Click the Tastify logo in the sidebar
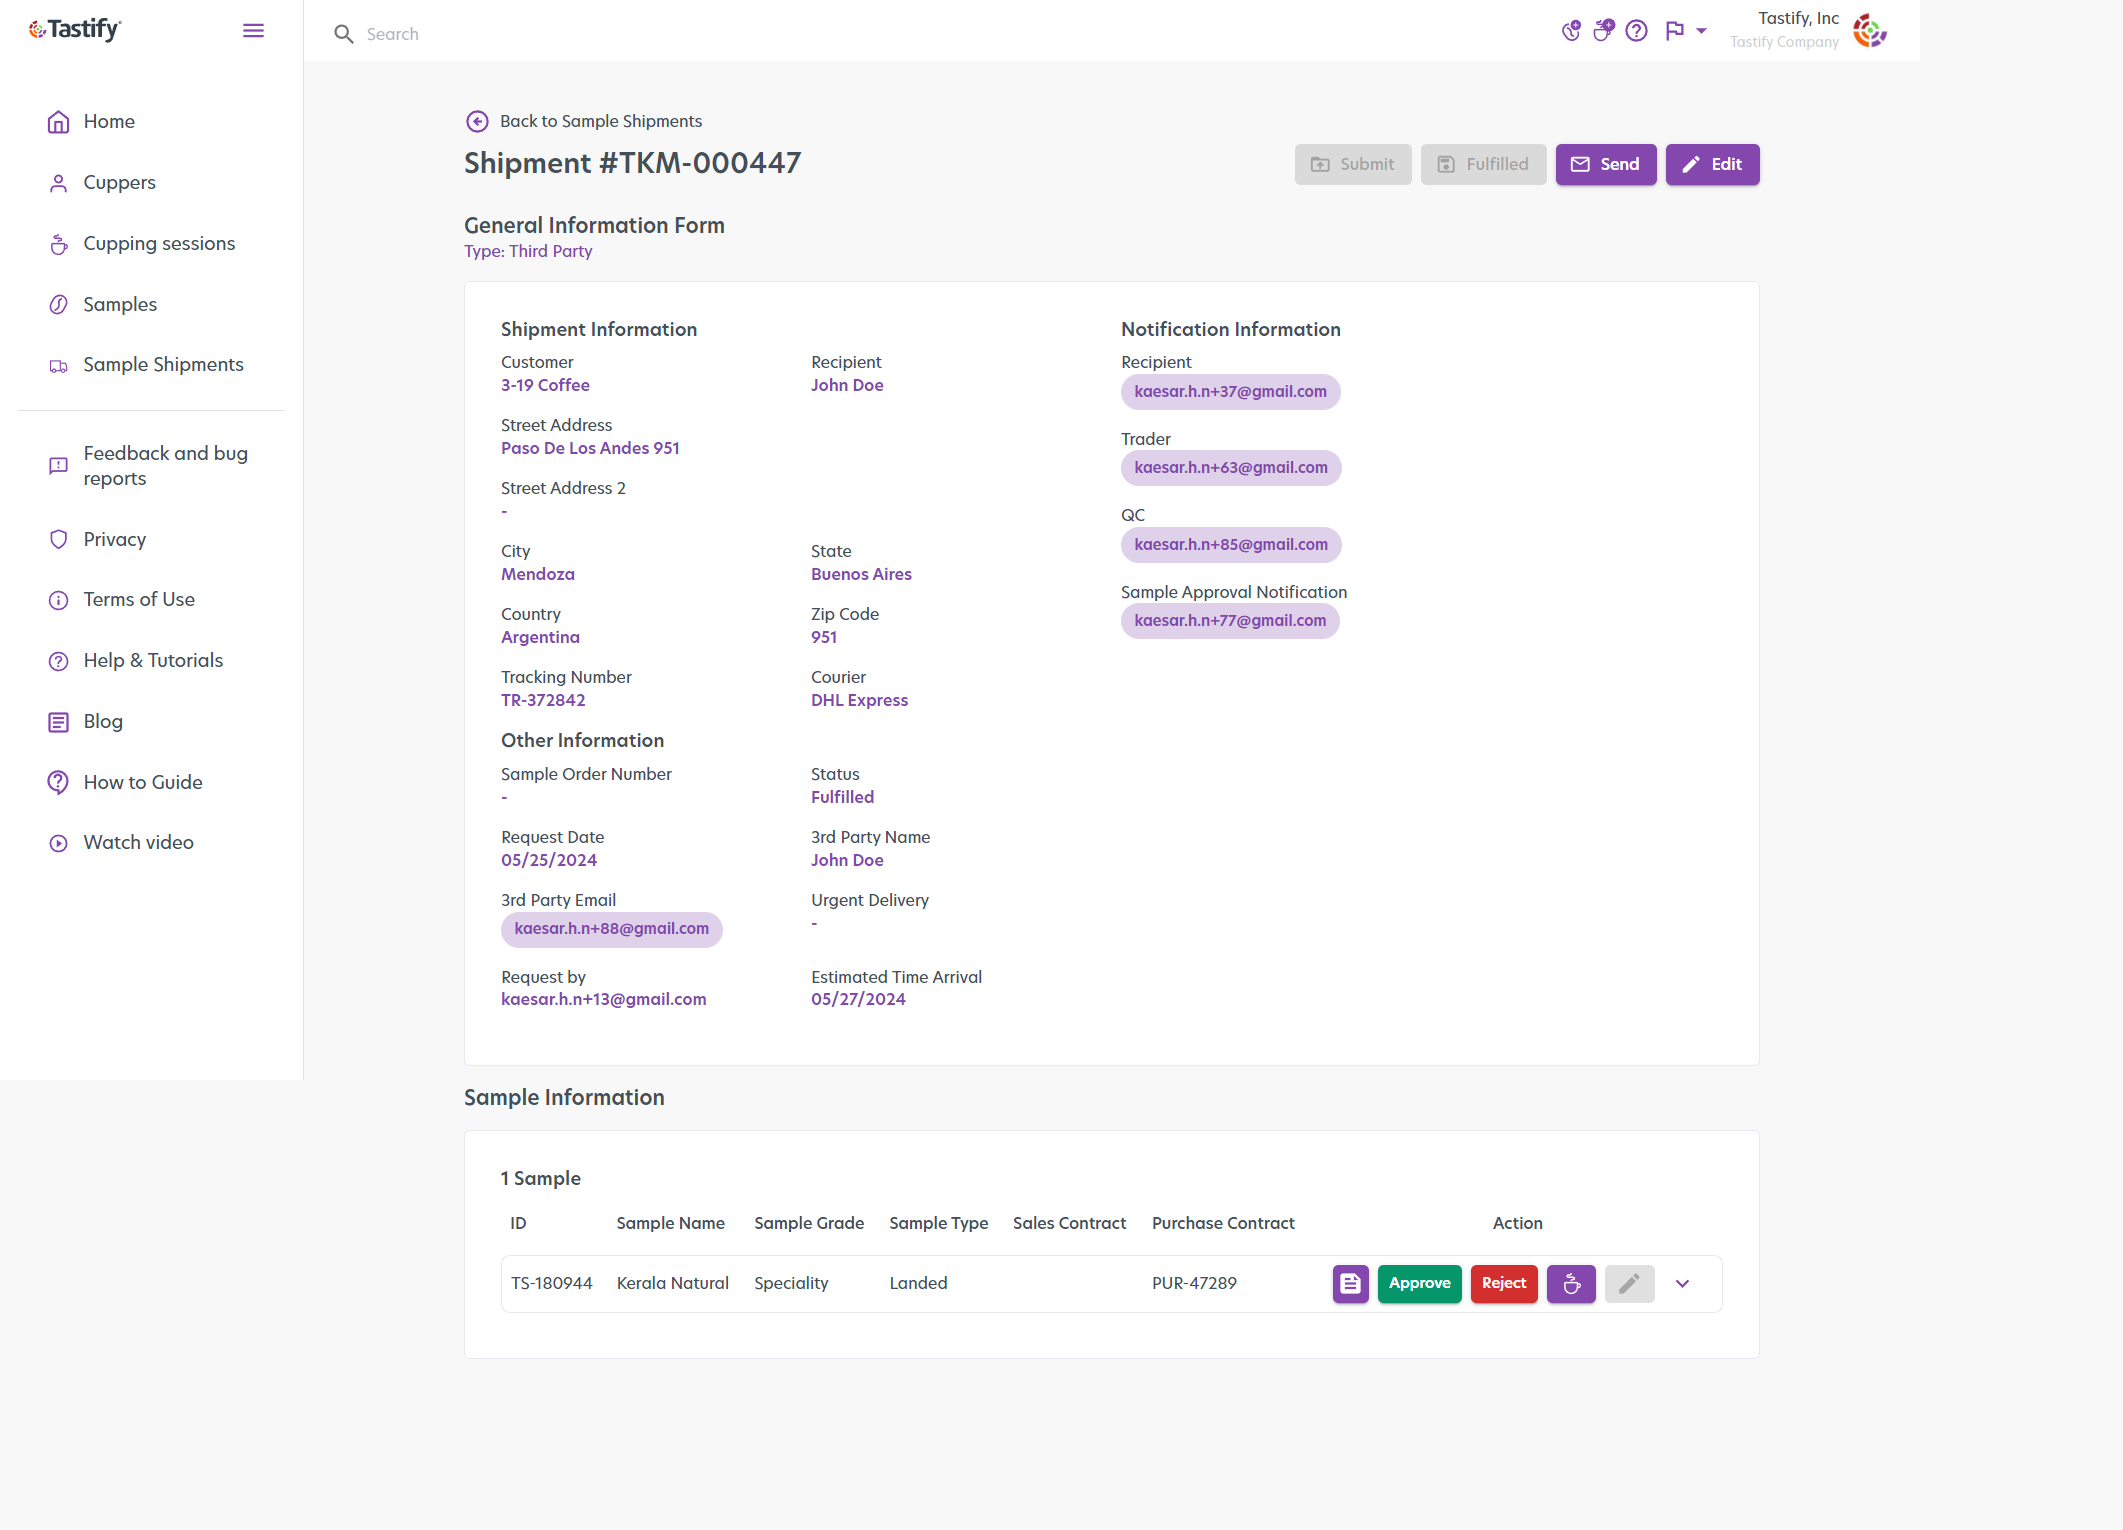Image resolution: width=2123 pixels, height=1530 pixels. (75, 30)
